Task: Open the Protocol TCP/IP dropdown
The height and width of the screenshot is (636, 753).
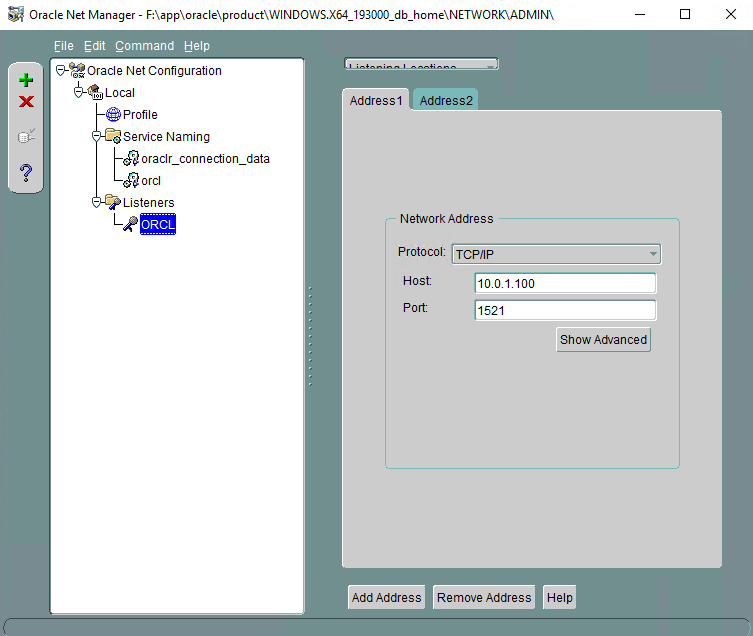Action: (556, 254)
